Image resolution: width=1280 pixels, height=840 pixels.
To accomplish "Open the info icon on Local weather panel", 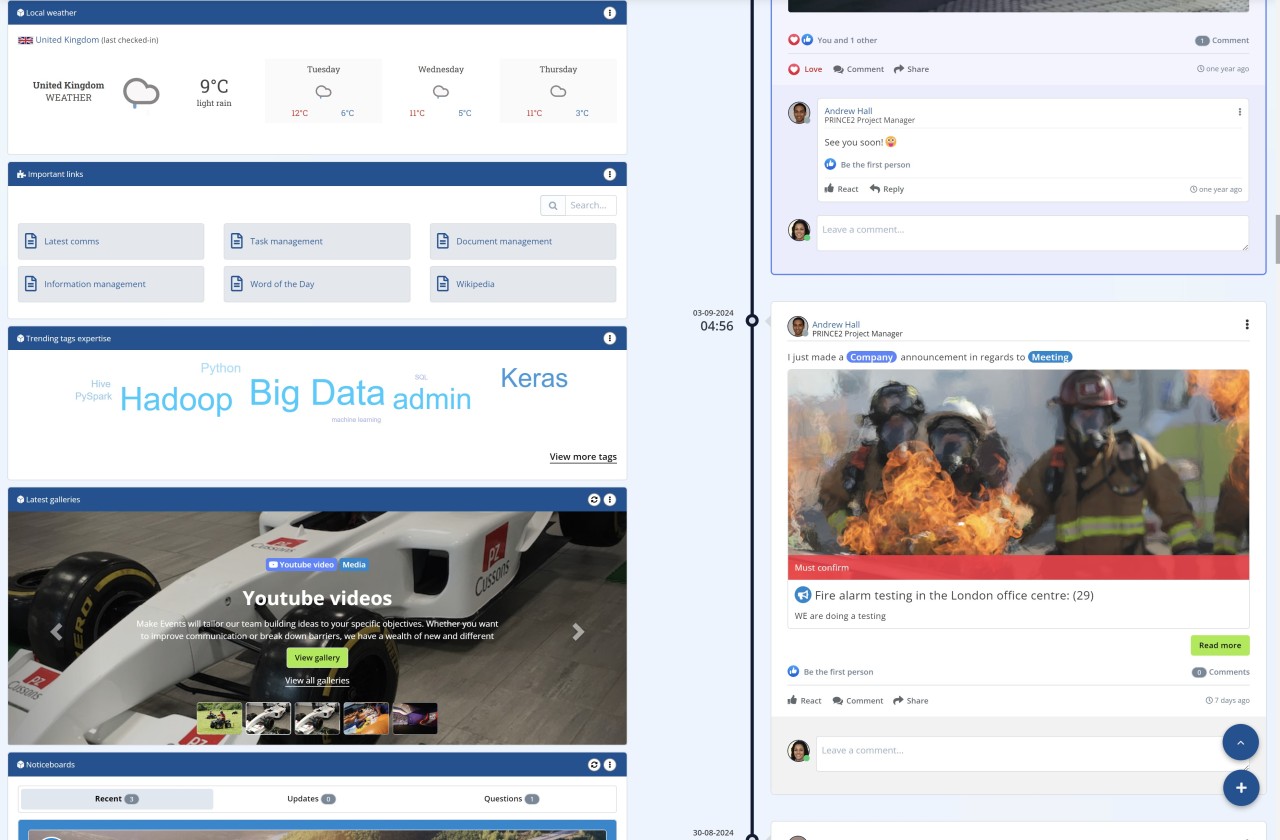I will pyautogui.click(x=610, y=12).
